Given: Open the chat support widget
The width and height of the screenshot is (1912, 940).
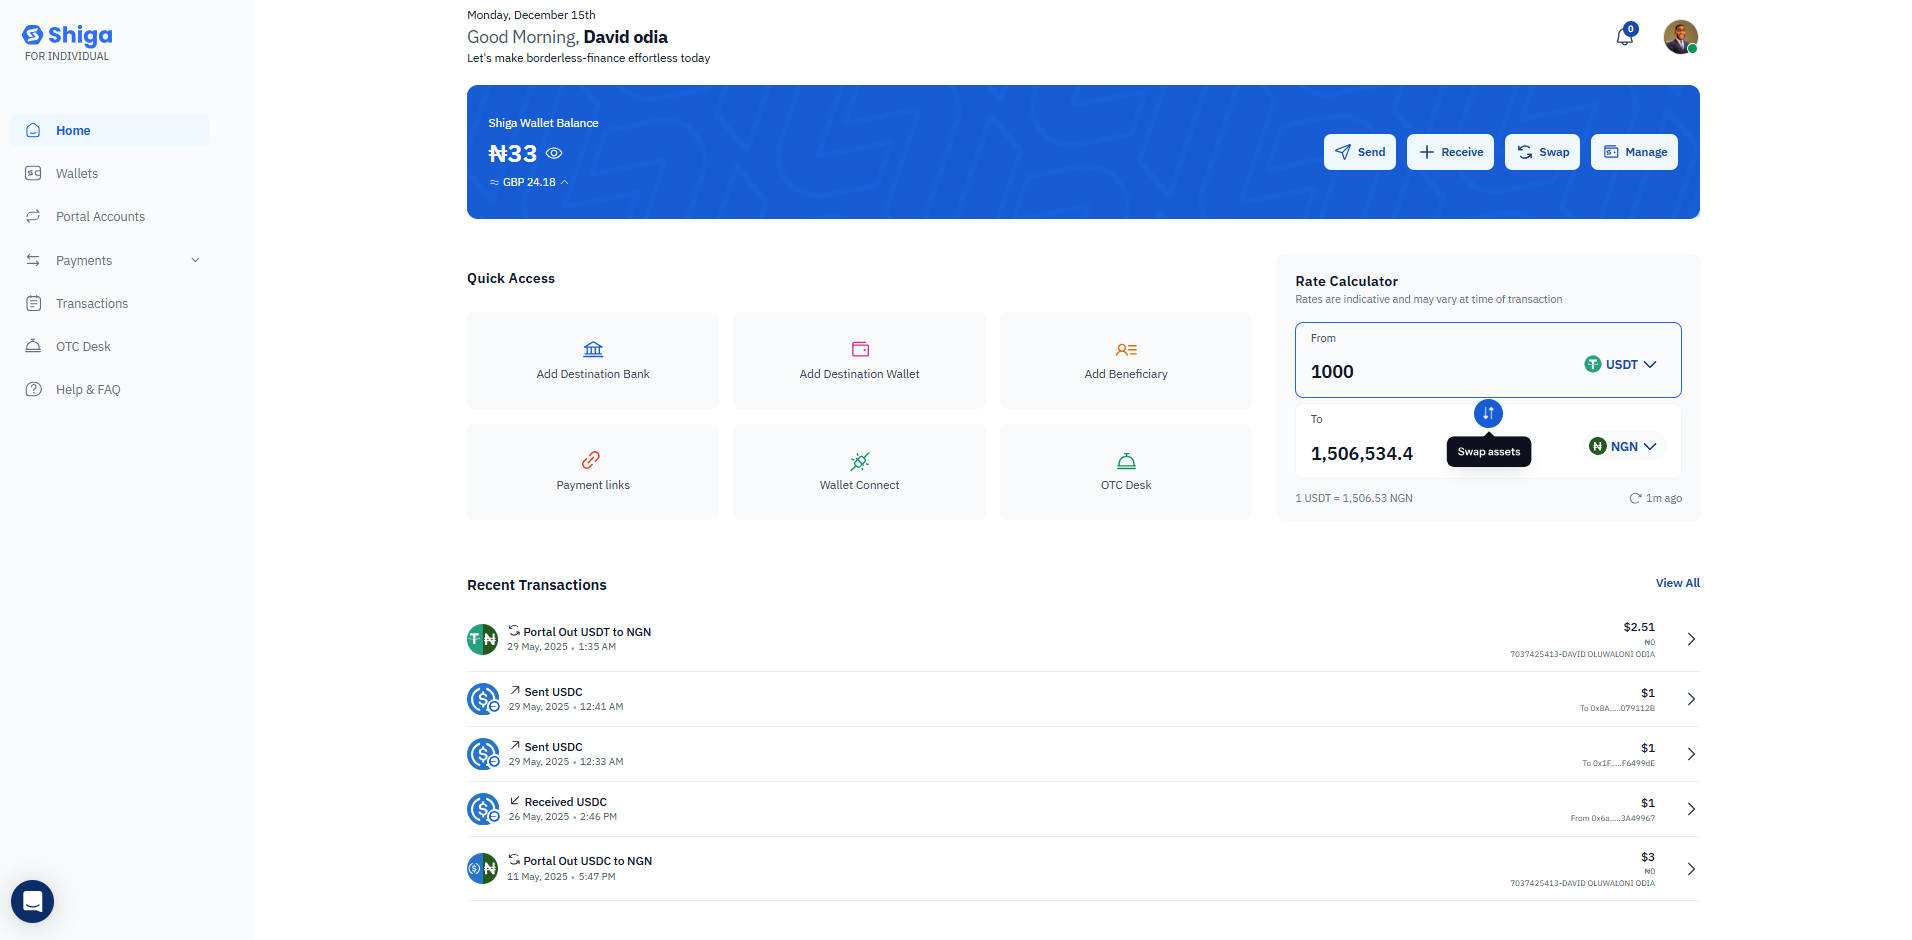Looking at the screenshot, I should 32,901.
